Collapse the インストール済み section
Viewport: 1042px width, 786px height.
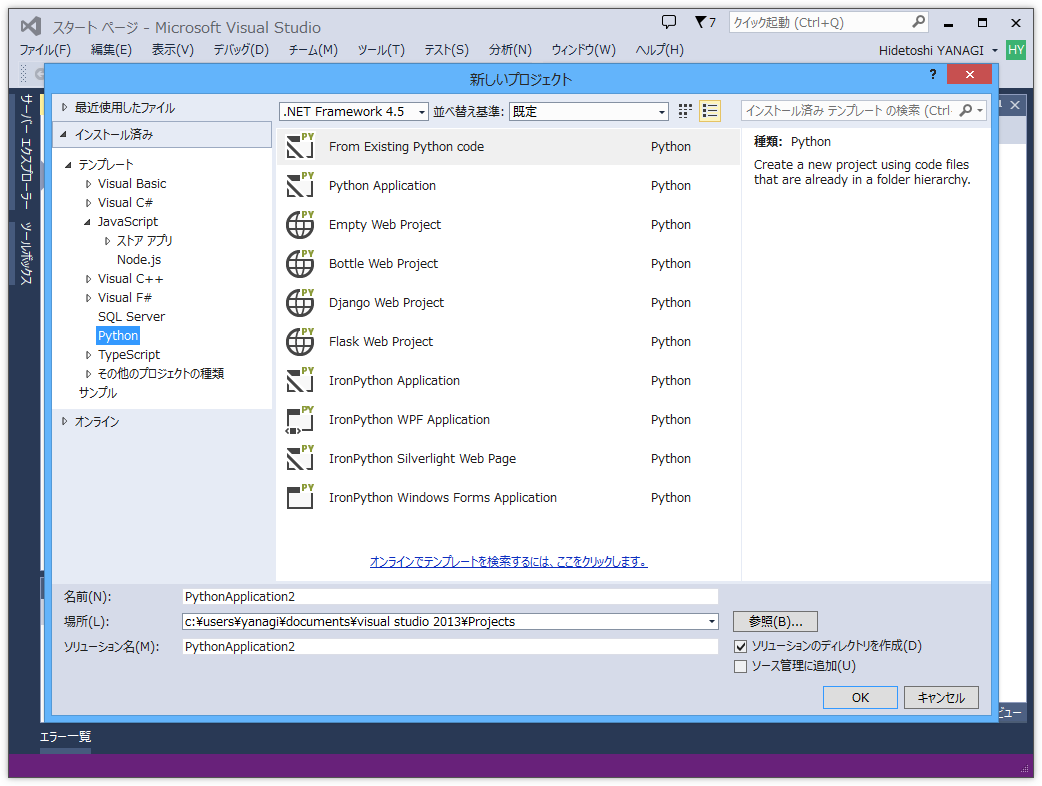64,134
